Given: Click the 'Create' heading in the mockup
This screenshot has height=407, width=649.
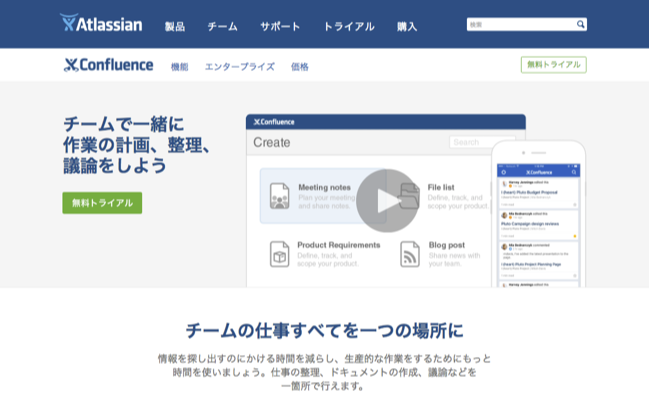Looking at the screenshot, I should point(272,142).
